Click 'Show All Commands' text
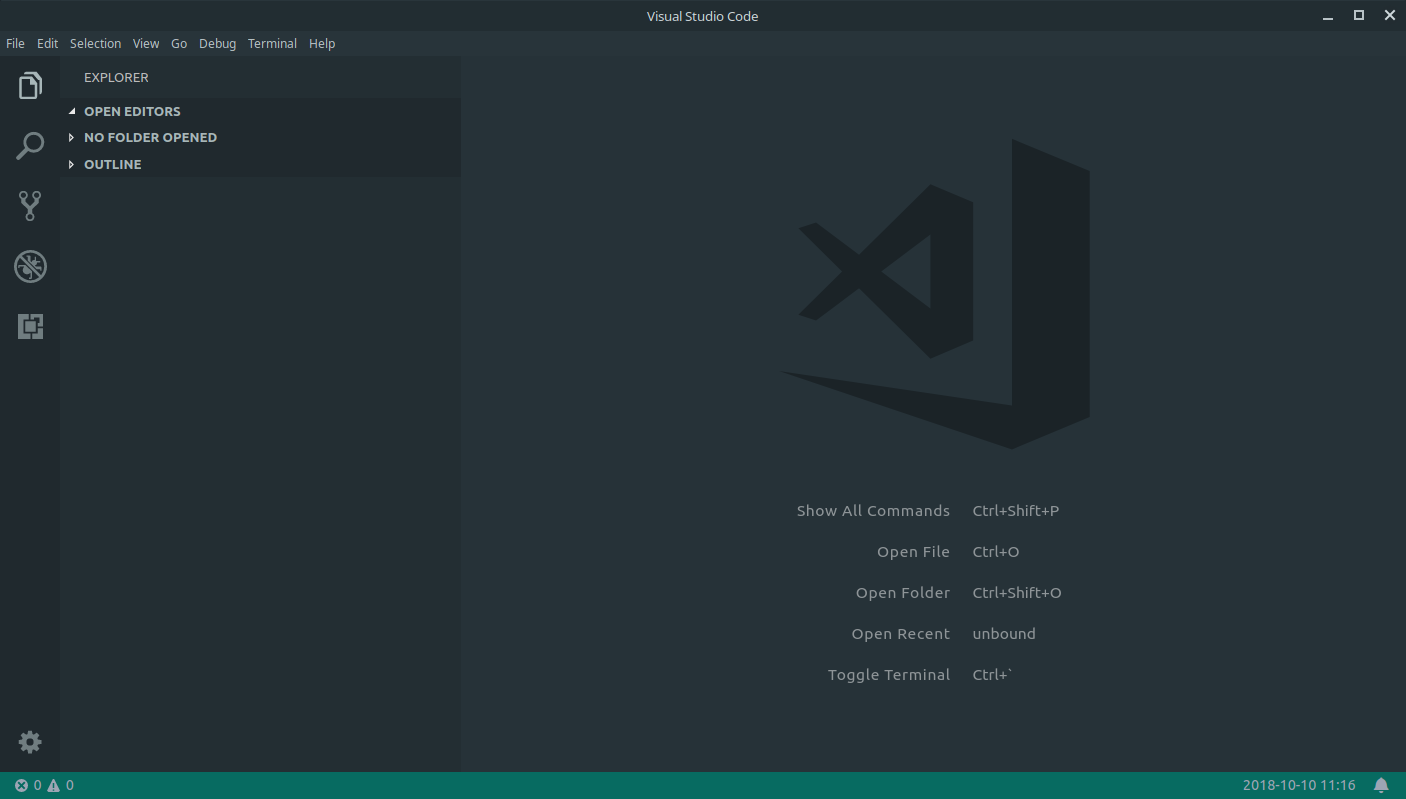The image size is (1406, 799). [873, 511]
